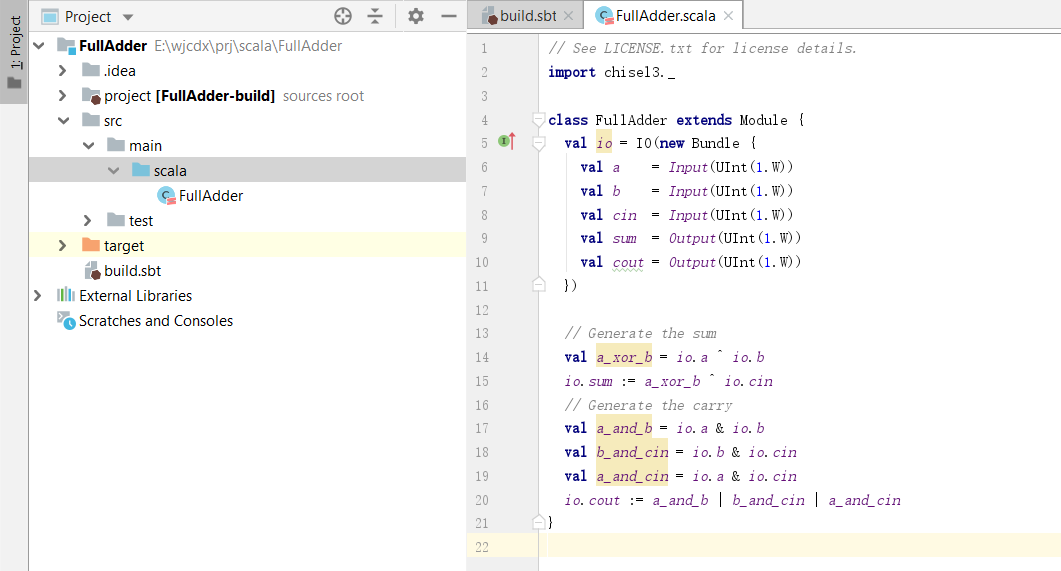Click the collapse all icon in Project panel
Viewport: 1061px width, 571px height.
375,16
